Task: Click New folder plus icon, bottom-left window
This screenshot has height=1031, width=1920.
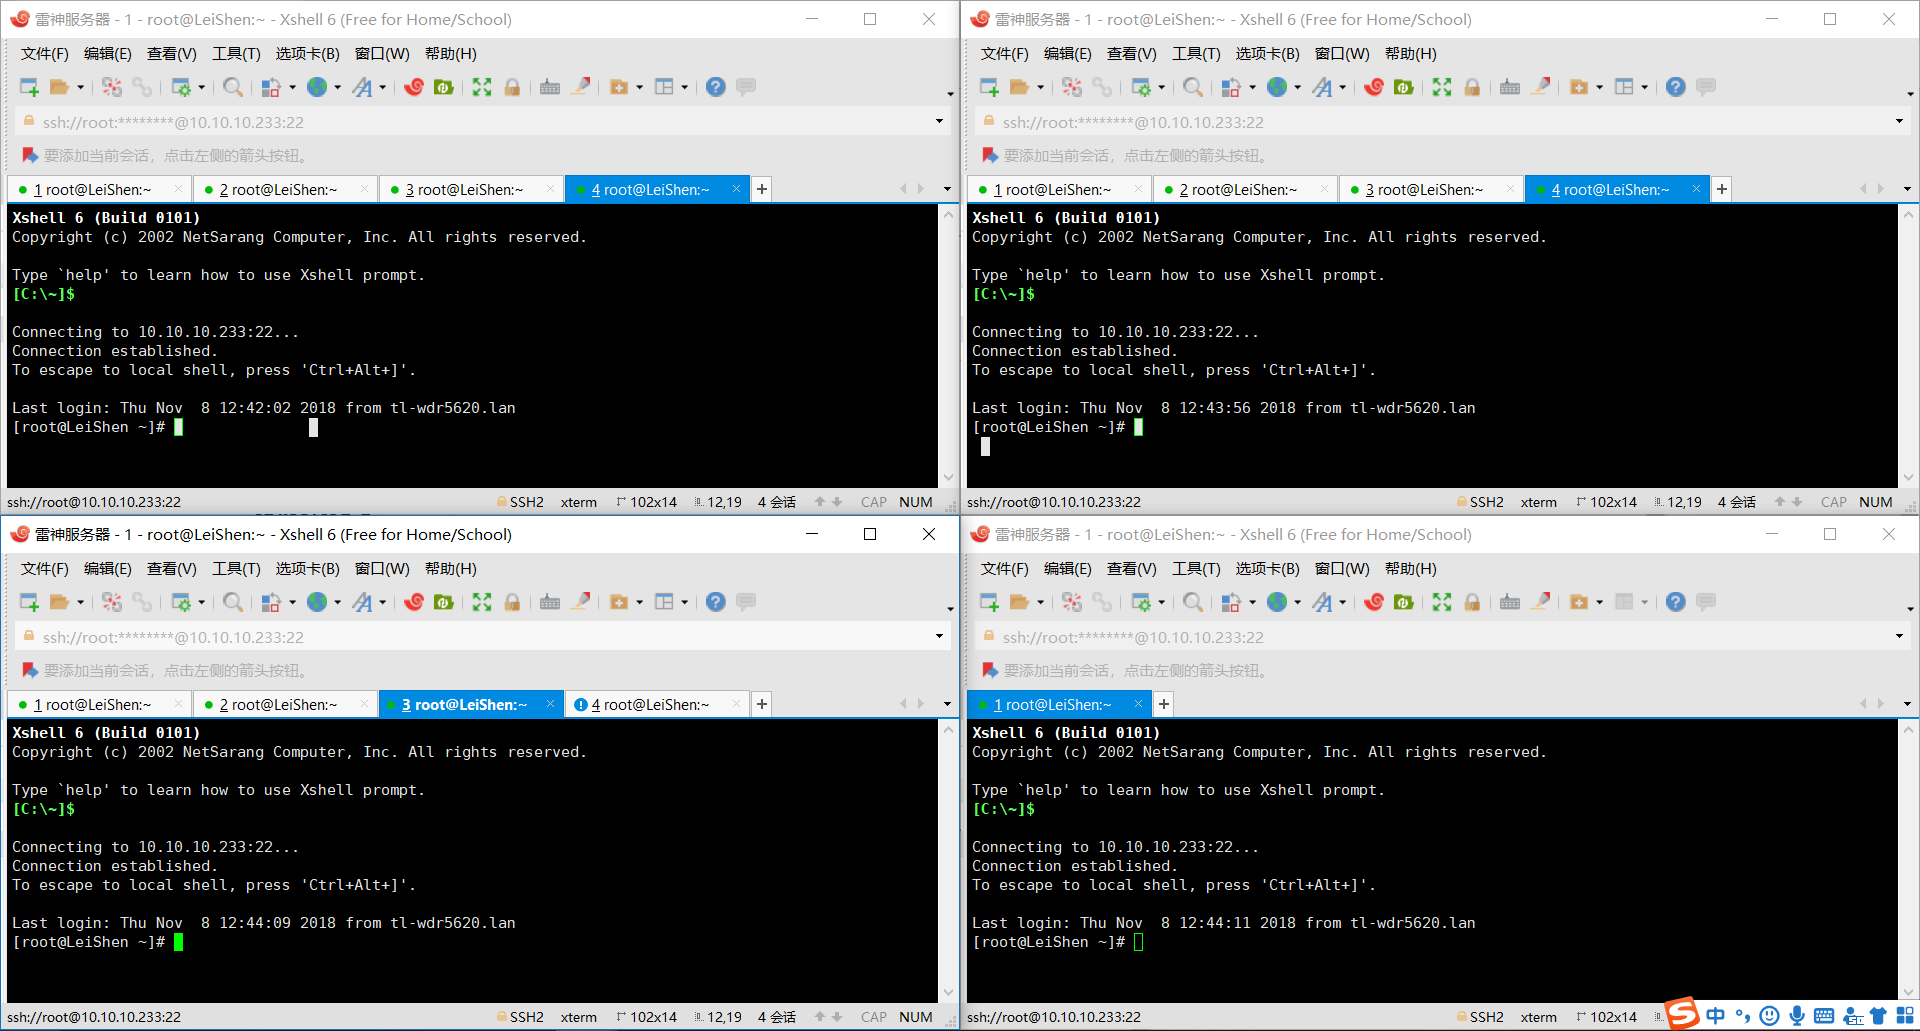Action: 619,602
